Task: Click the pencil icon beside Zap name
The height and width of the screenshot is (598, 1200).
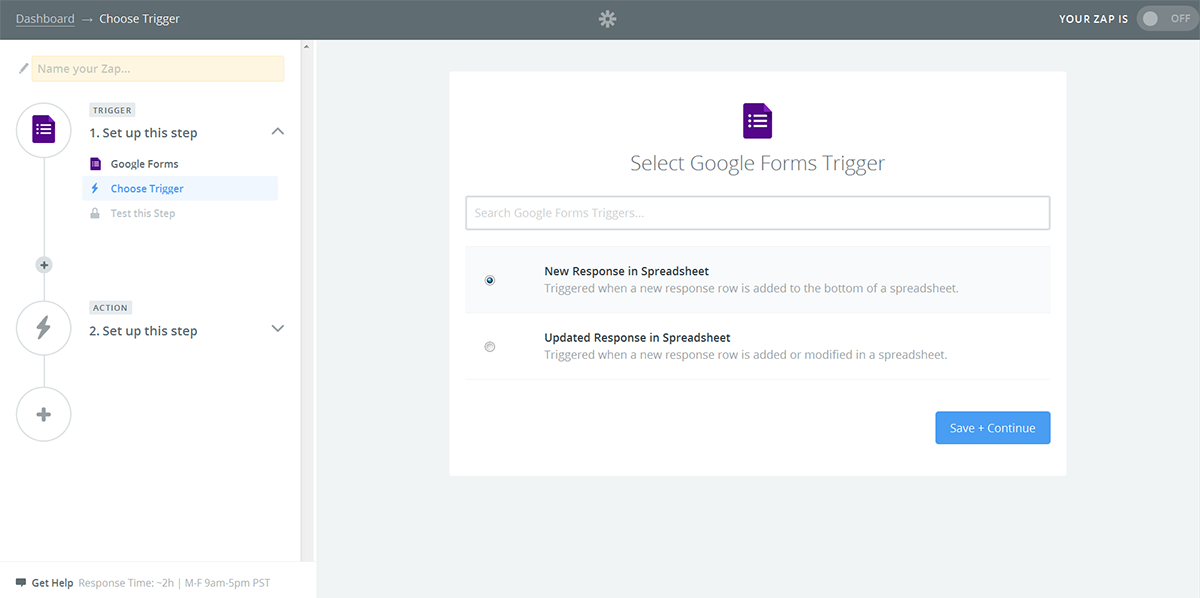Action: (23, 69)
